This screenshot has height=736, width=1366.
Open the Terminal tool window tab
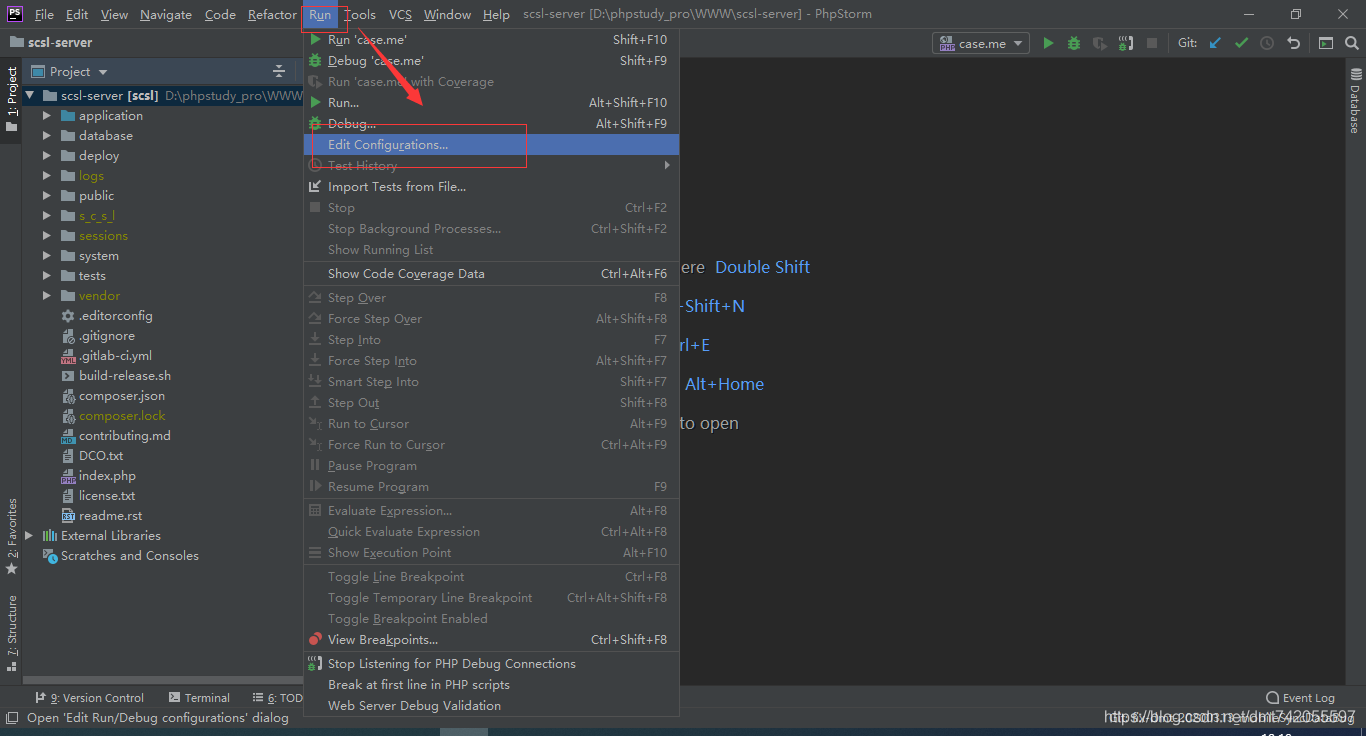coord(200,698)
